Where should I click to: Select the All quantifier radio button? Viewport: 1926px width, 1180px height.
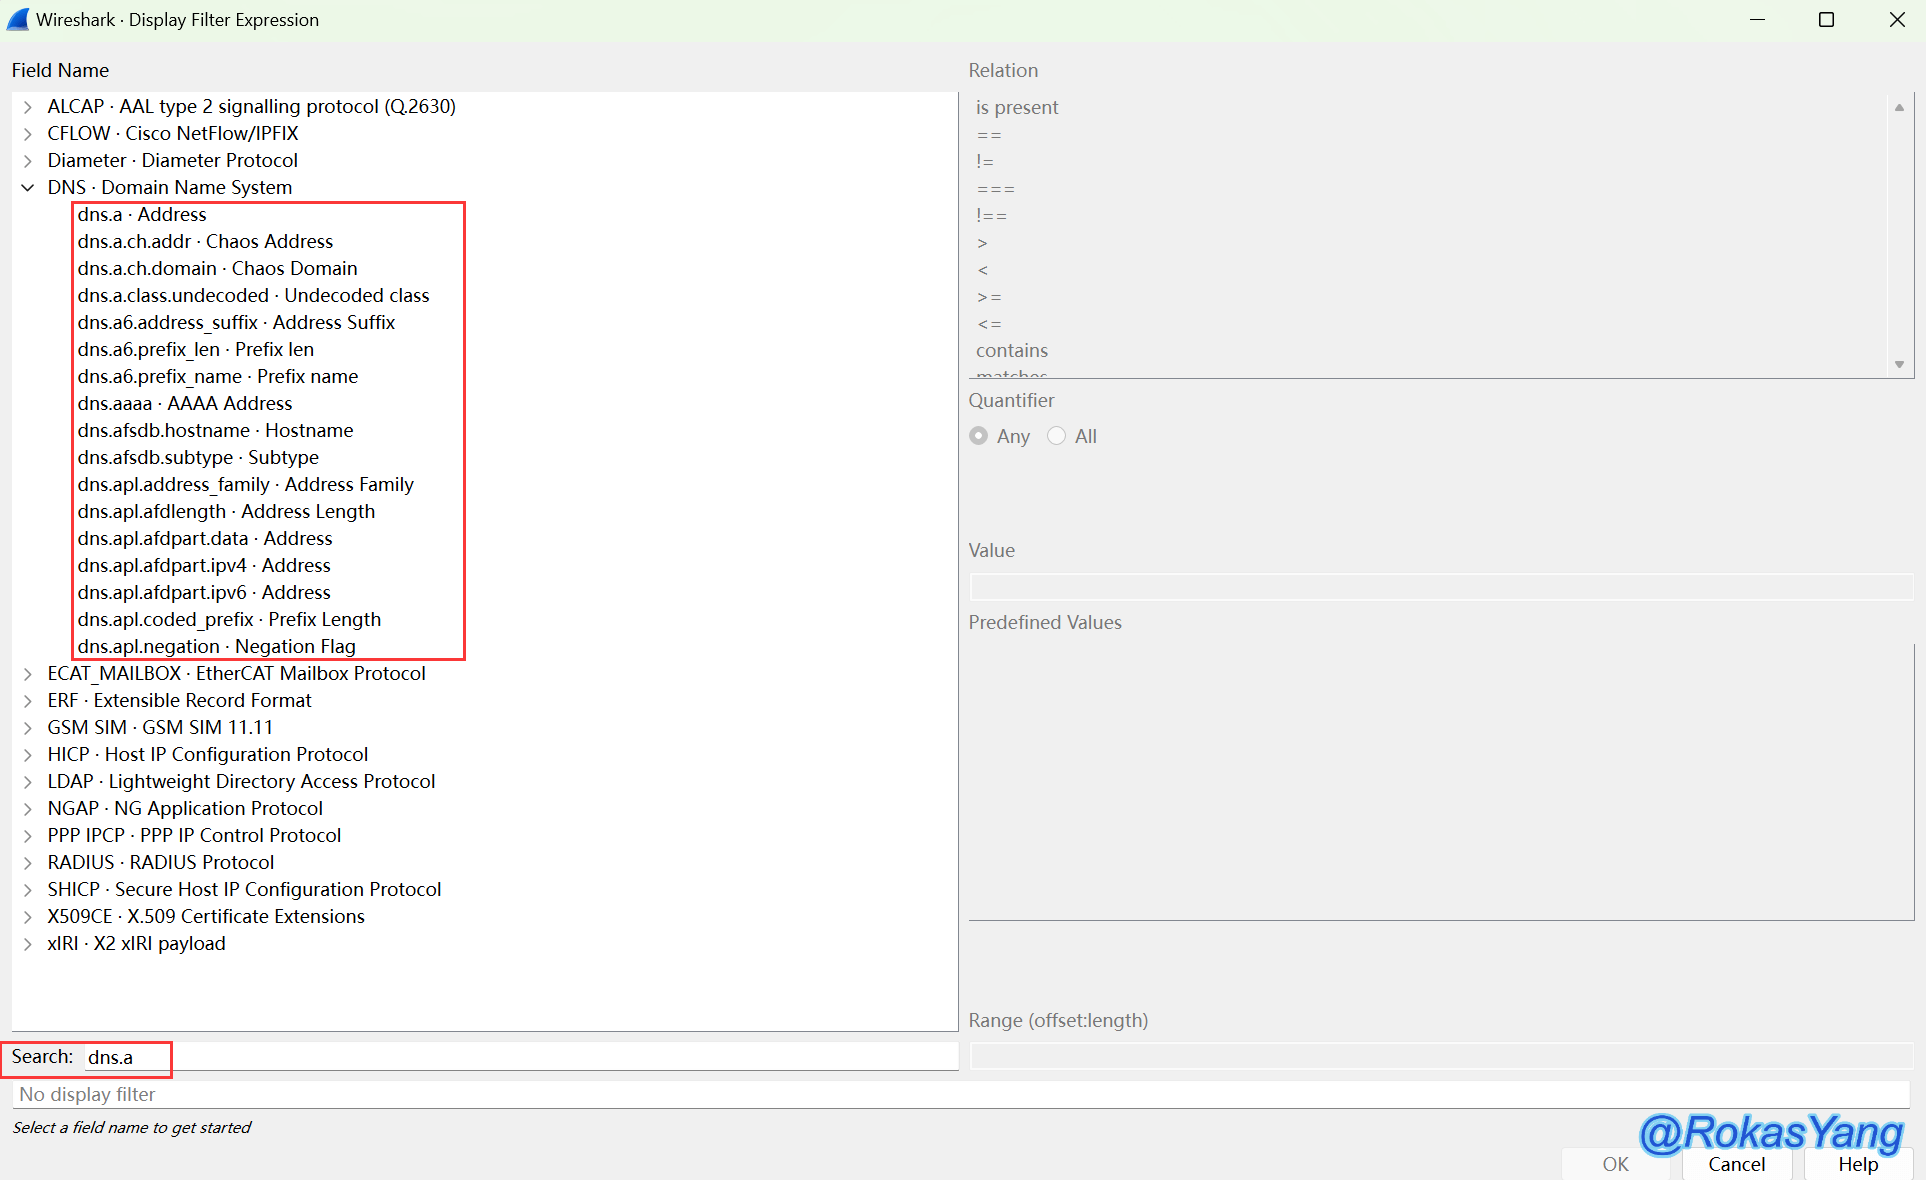[x=1056, y=436]
